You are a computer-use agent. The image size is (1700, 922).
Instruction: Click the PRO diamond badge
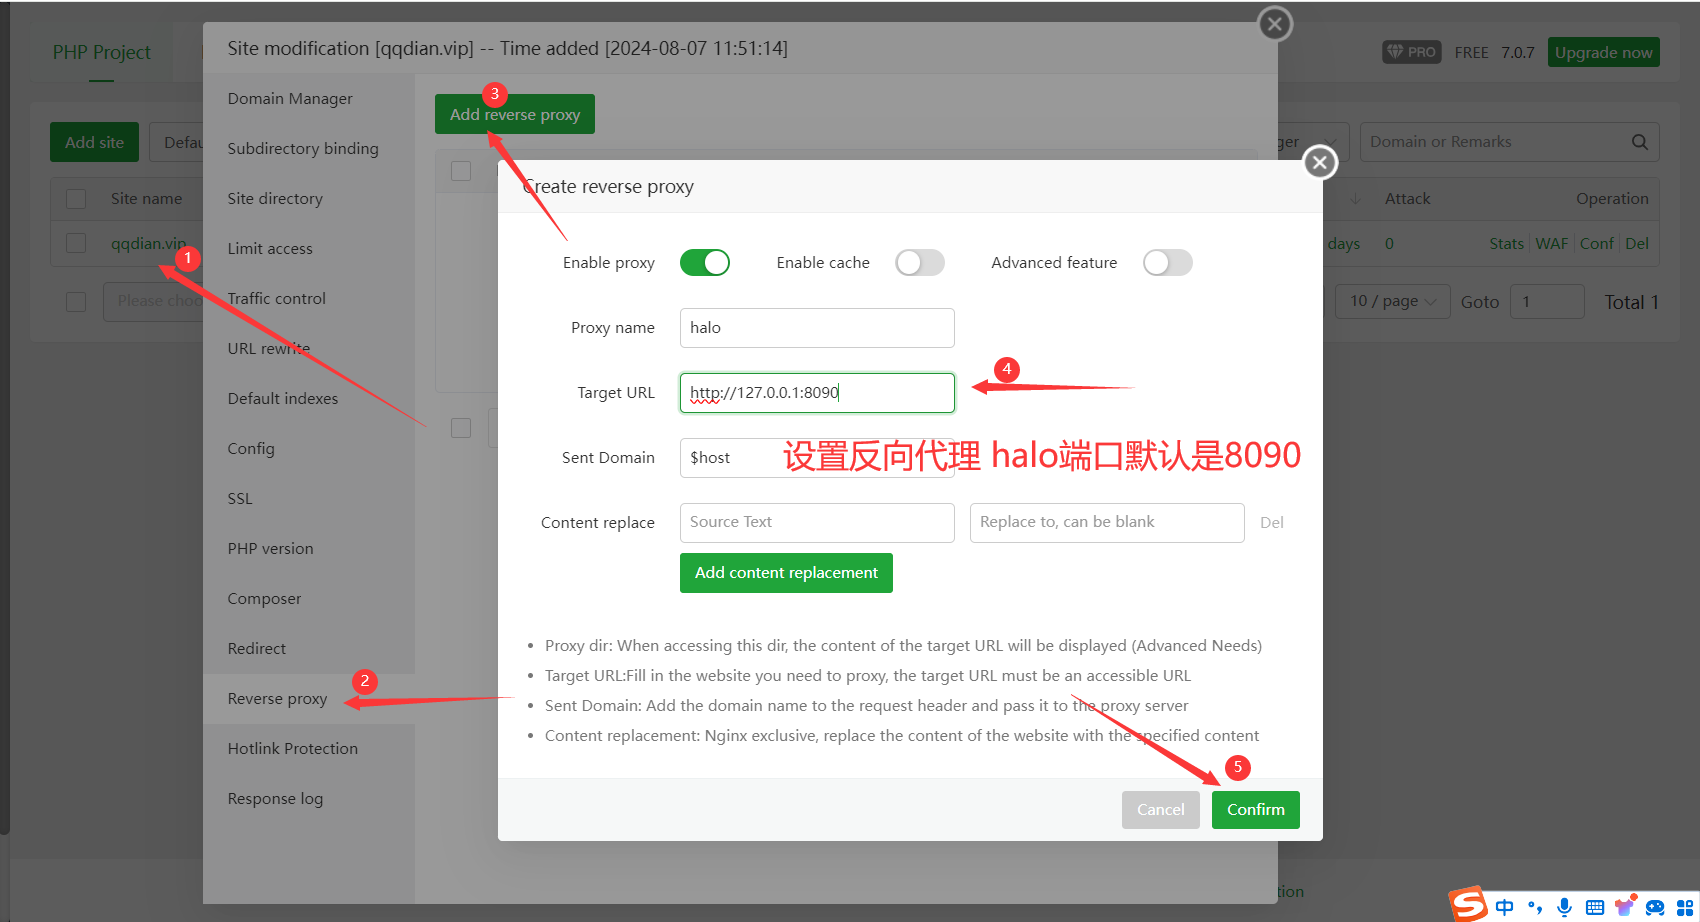(x=1411, y=52)
